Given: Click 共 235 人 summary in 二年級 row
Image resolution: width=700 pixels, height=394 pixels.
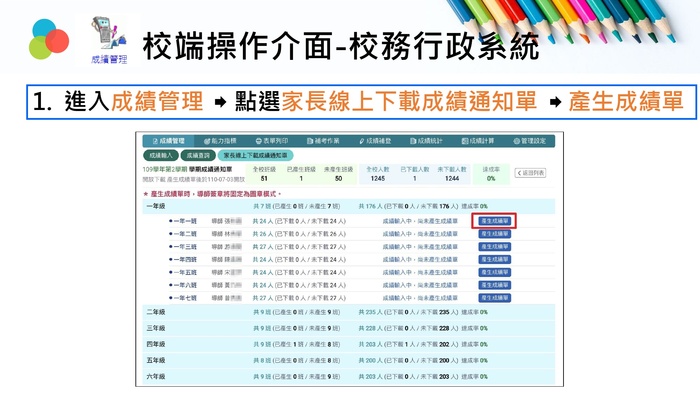Looking at the screenshot, I should click(x=370, y=312).
